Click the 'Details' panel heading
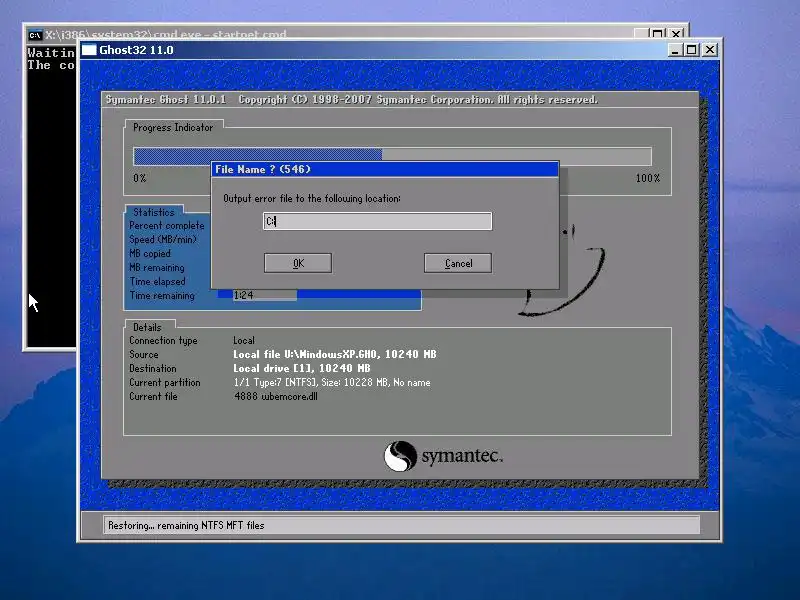Viewport: 800px width, 600px height. [x=147, y=328]
